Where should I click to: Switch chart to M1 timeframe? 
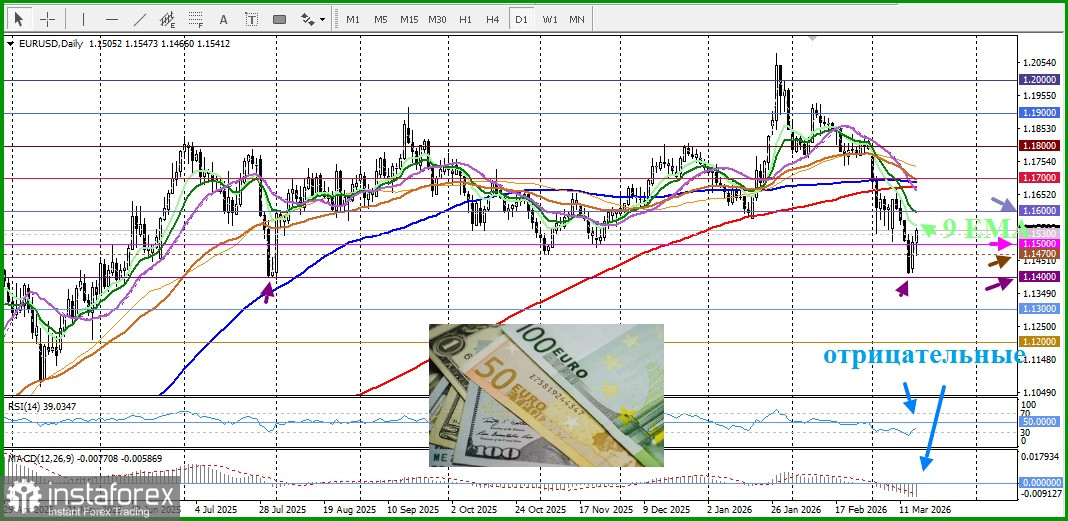pyautogui.click(x=353, y=19)
